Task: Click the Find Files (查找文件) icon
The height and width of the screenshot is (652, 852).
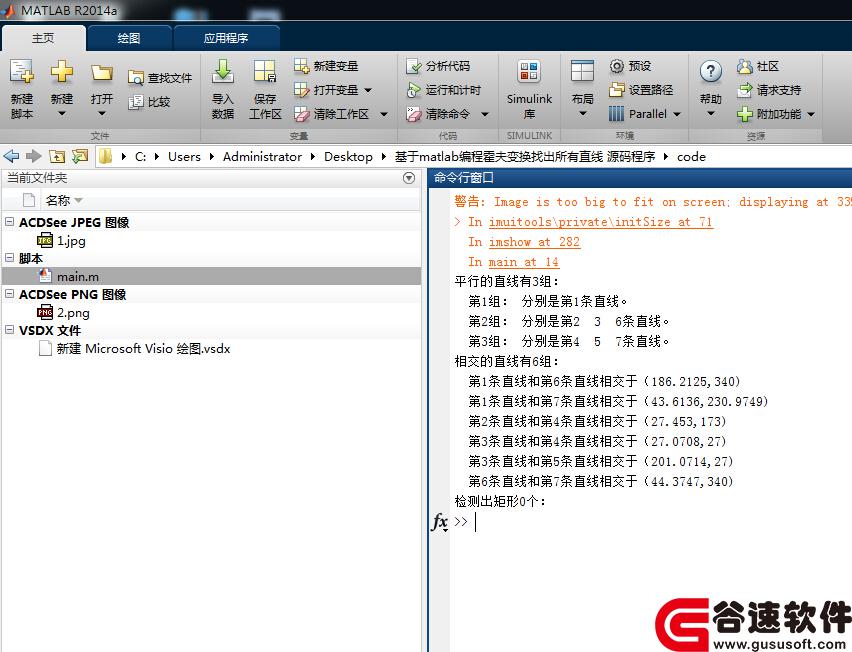Action: pos(135,78)
